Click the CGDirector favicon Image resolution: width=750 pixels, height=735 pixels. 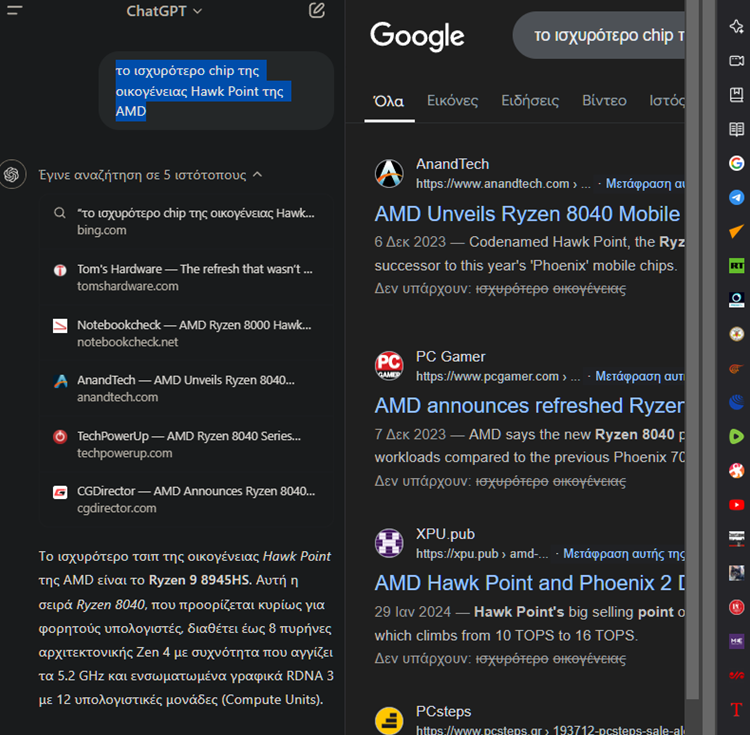point(60,492)
